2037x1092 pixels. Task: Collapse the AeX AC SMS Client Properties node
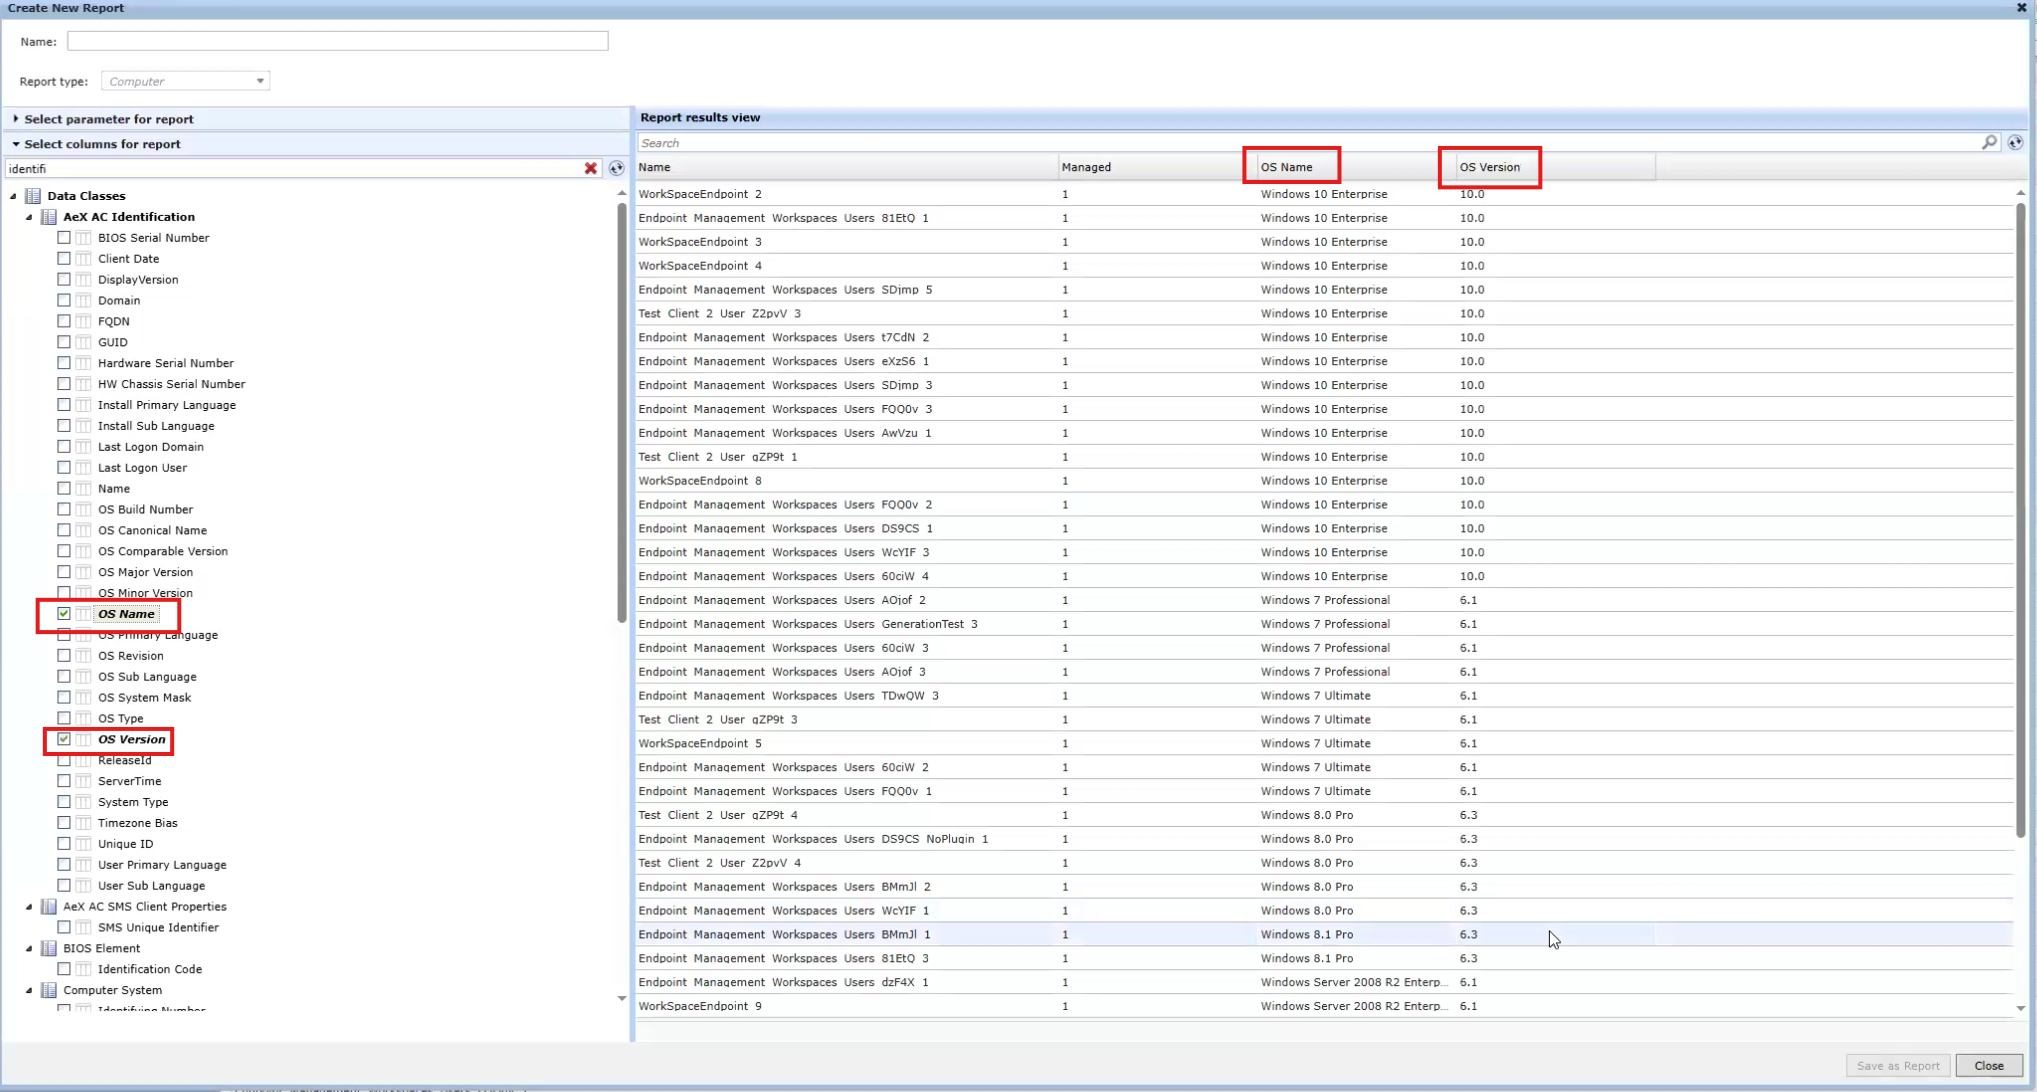pyautogui.click(x=29, y=907)
